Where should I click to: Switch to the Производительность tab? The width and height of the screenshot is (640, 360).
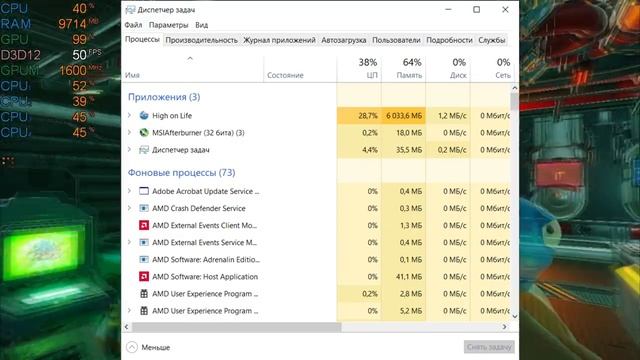point(201,40)
